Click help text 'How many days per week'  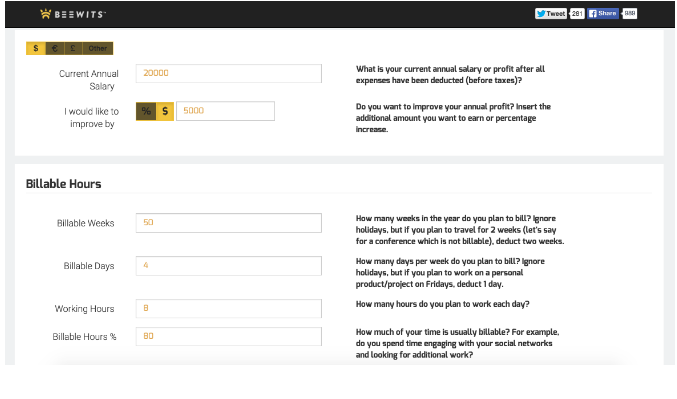450,272
